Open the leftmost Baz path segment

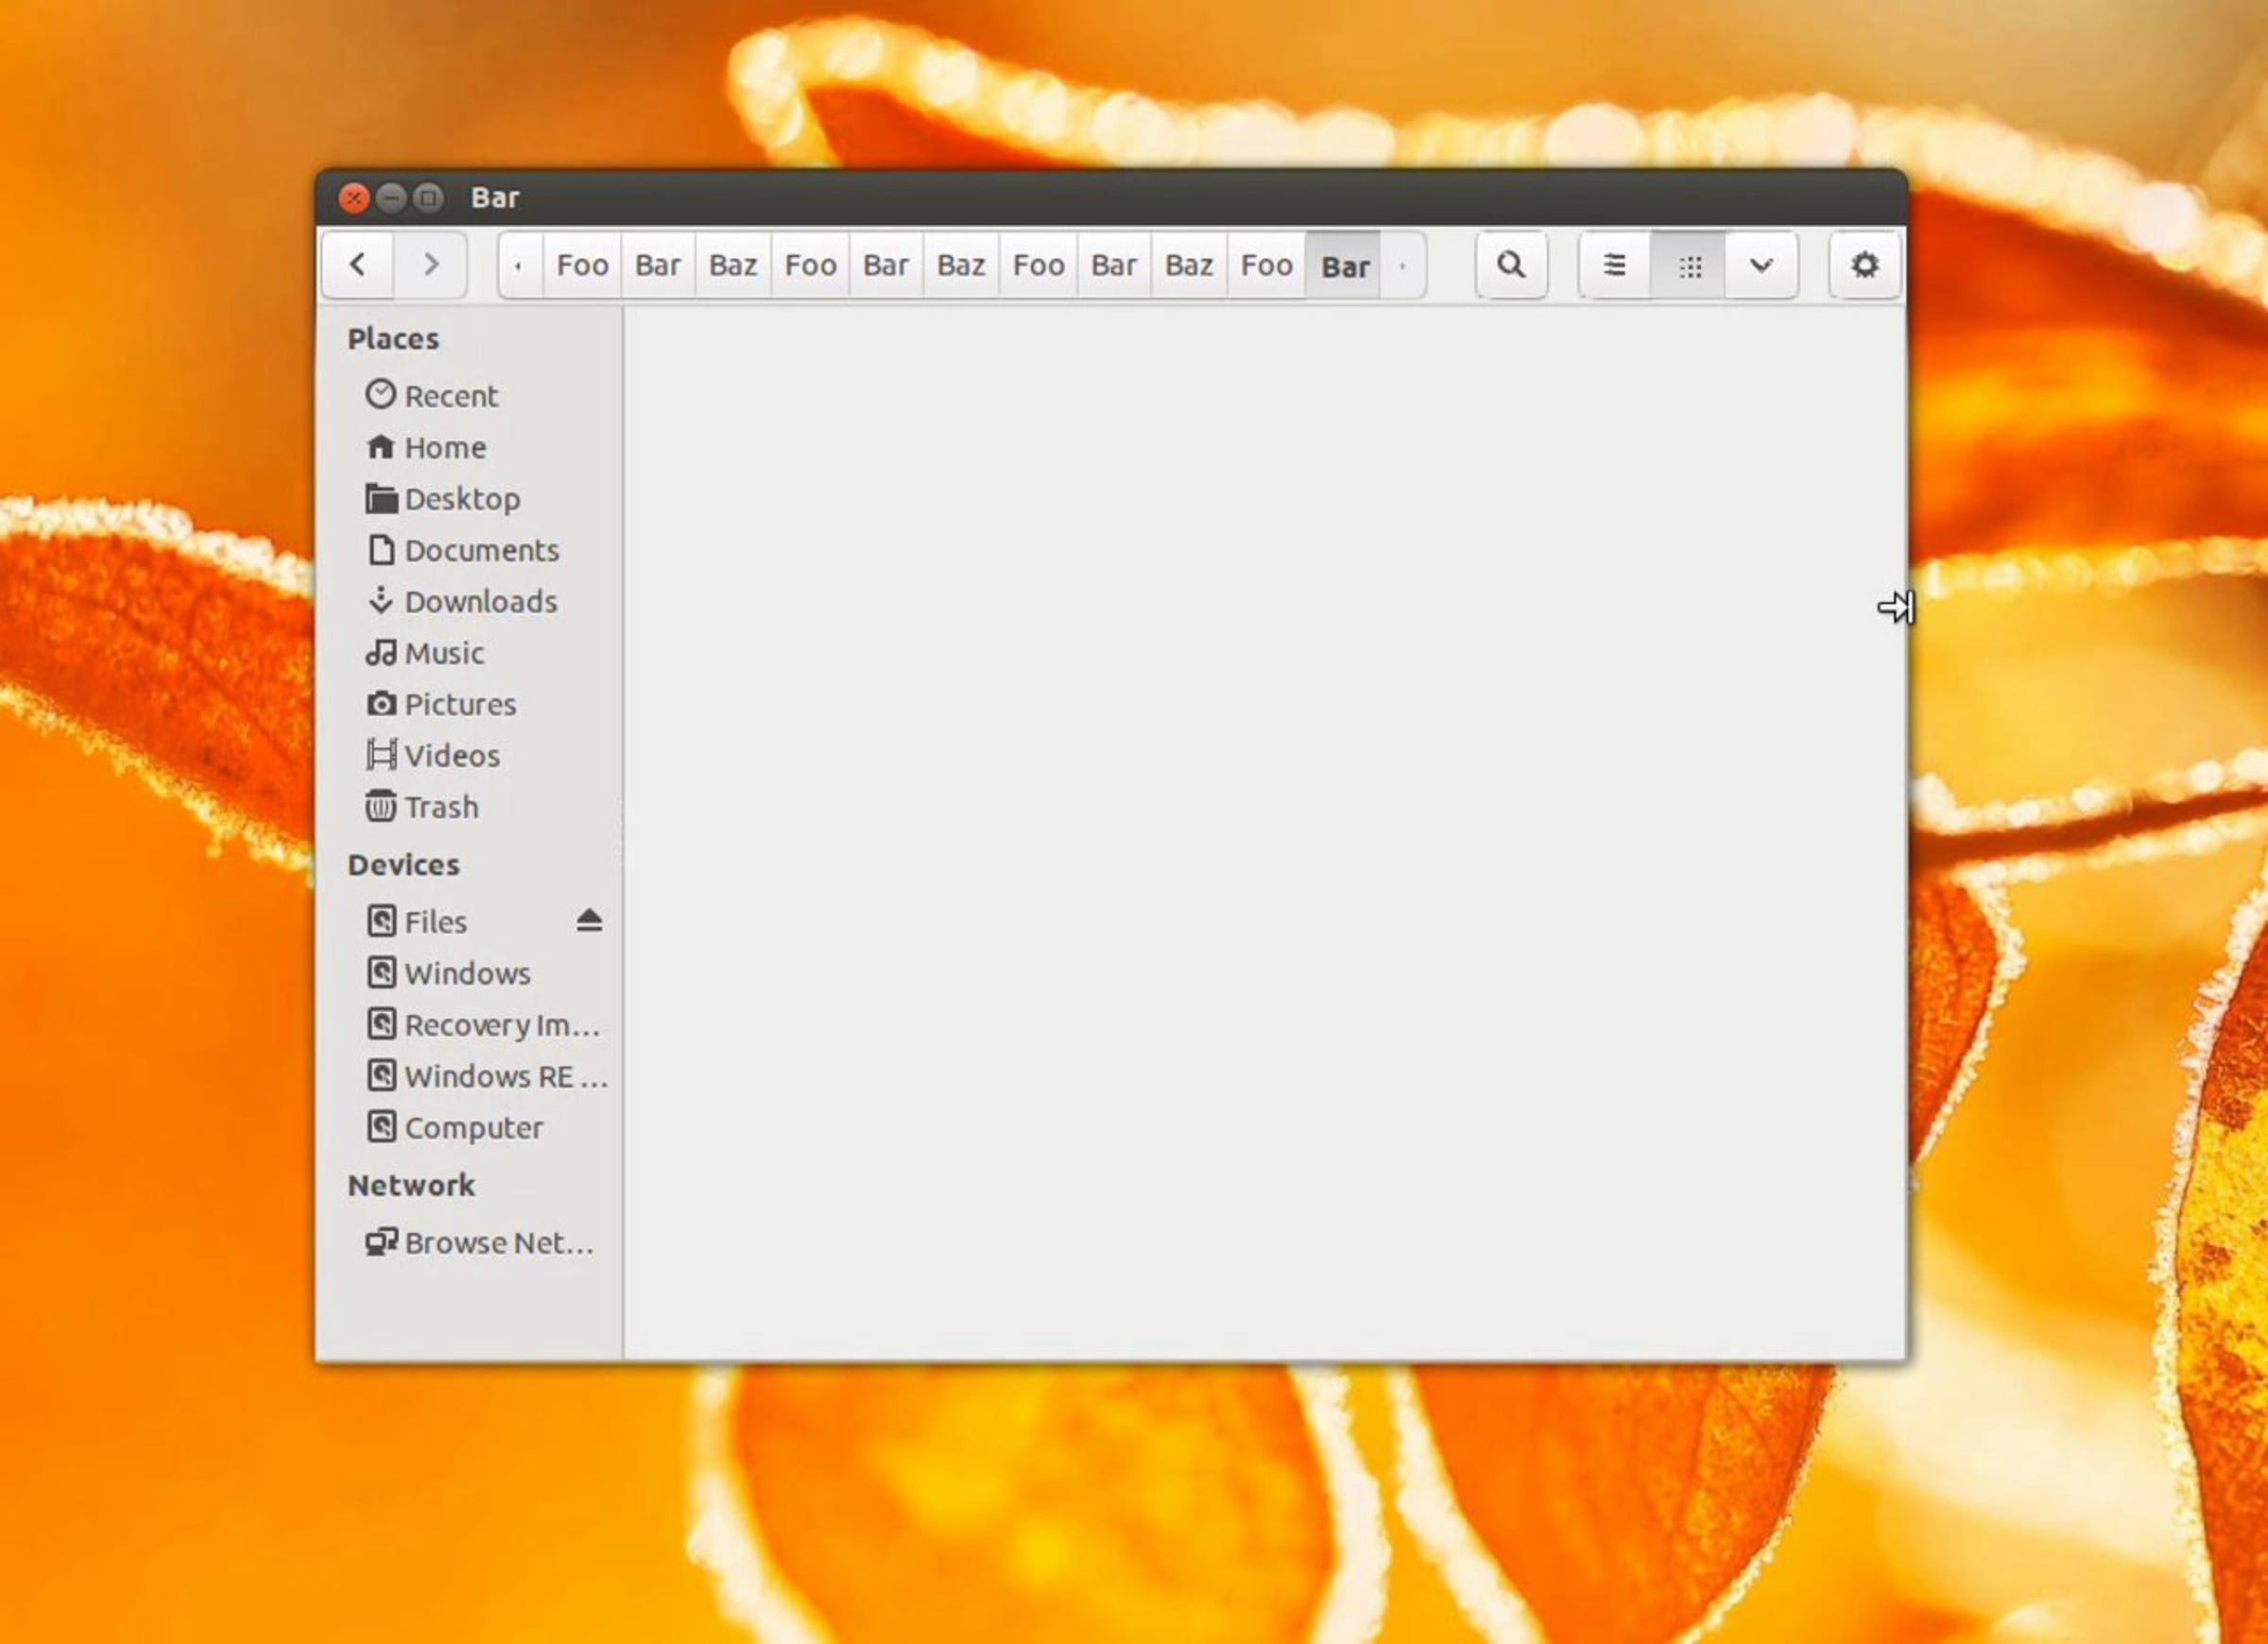733,265
